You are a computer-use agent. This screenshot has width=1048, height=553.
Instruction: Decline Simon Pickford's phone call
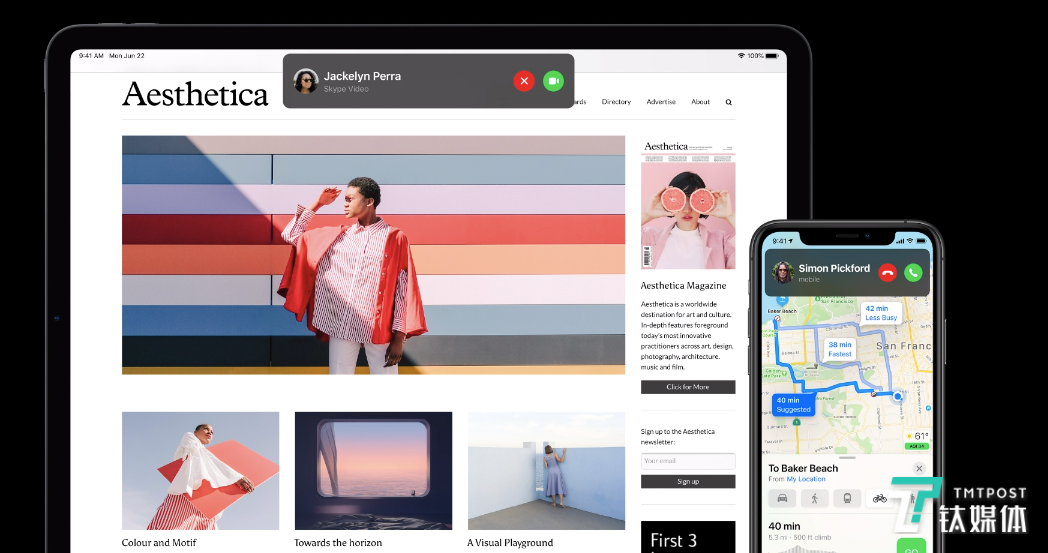[888, 272]
